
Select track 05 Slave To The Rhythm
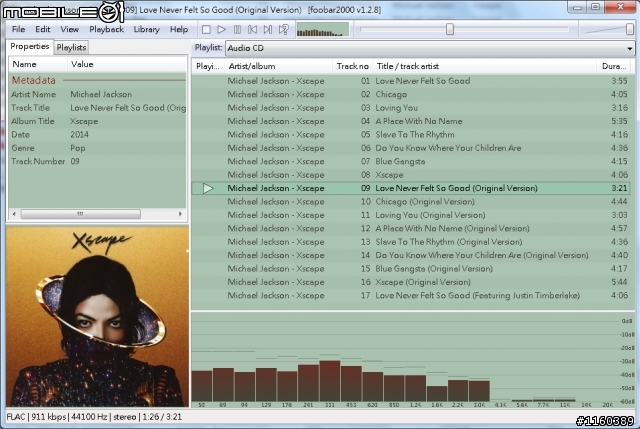411,135
